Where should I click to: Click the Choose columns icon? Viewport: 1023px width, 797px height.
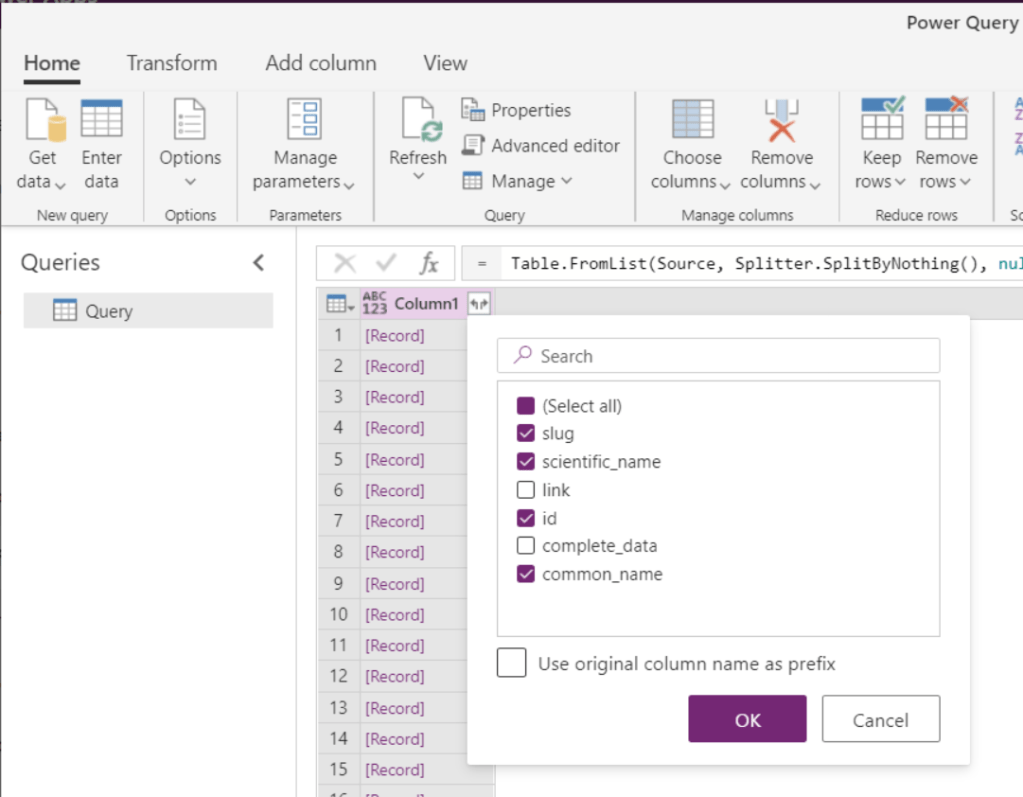point(692,120)
